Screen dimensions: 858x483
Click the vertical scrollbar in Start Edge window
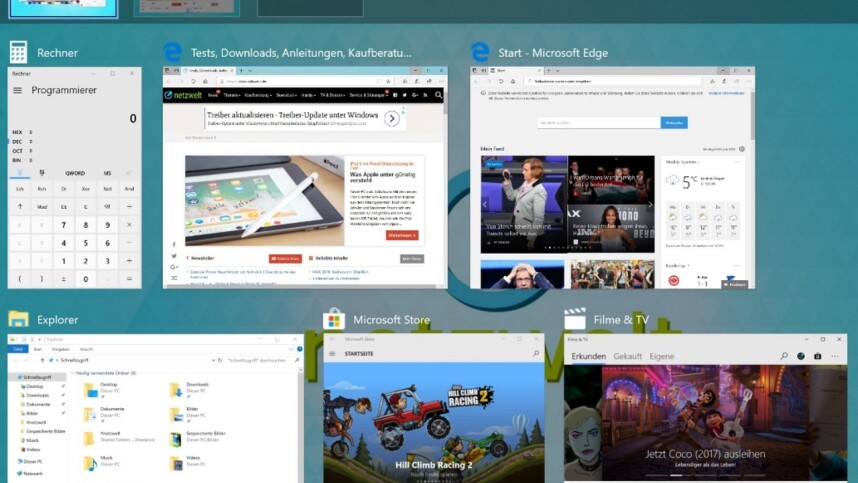(752, 115)
